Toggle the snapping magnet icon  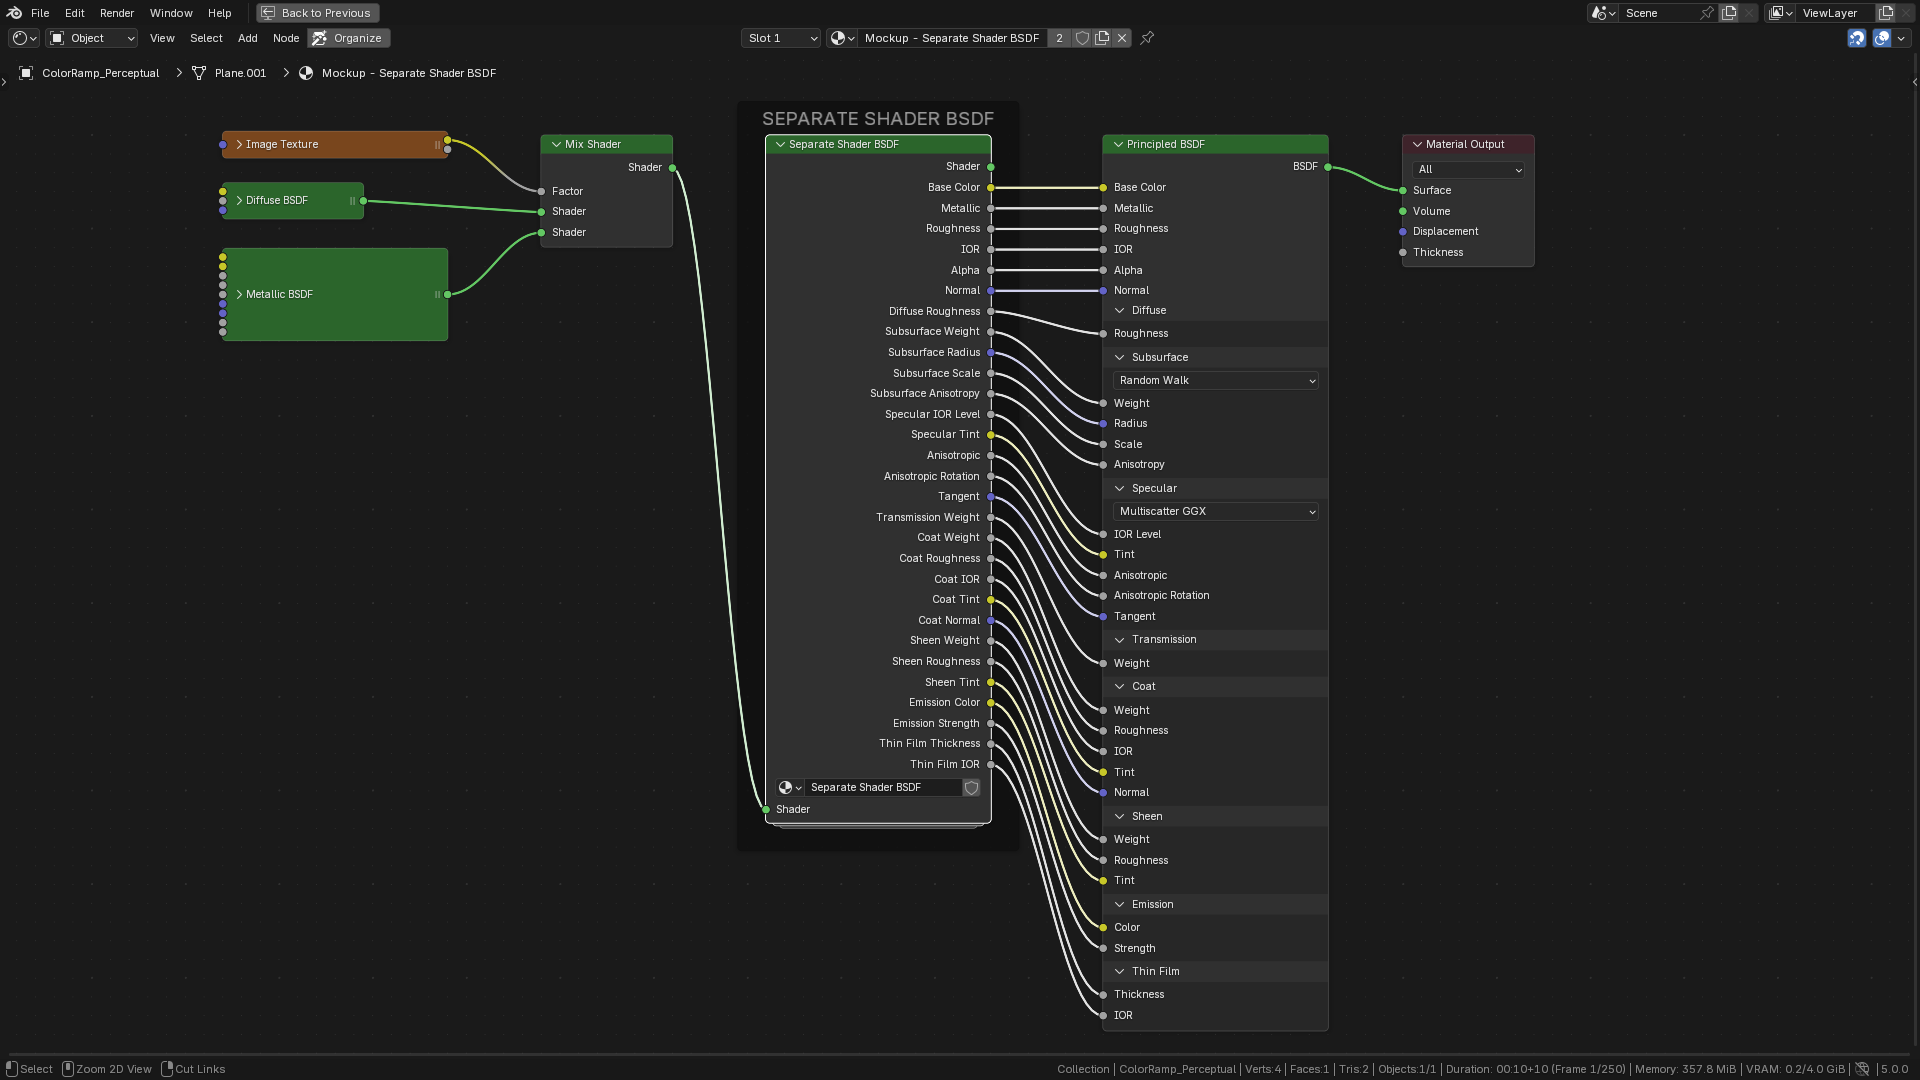point(1857,38)
